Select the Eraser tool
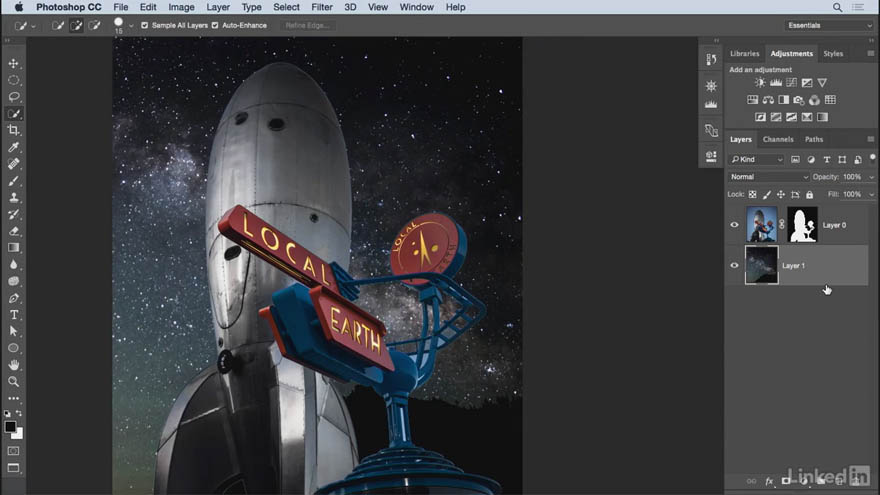 pyautogui.click(x=13, y=231)
